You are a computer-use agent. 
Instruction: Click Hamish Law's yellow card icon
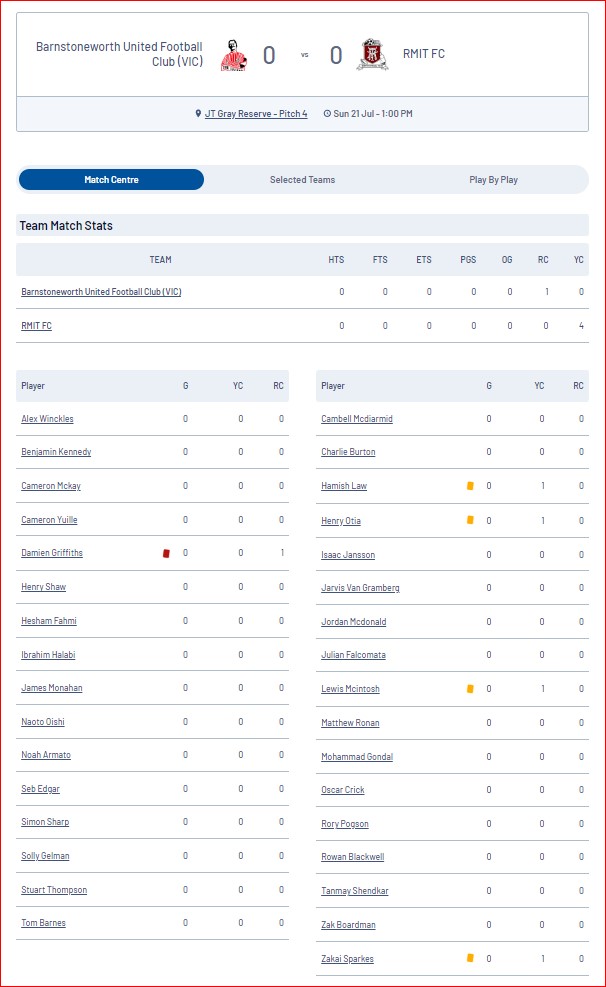point(470,486)
